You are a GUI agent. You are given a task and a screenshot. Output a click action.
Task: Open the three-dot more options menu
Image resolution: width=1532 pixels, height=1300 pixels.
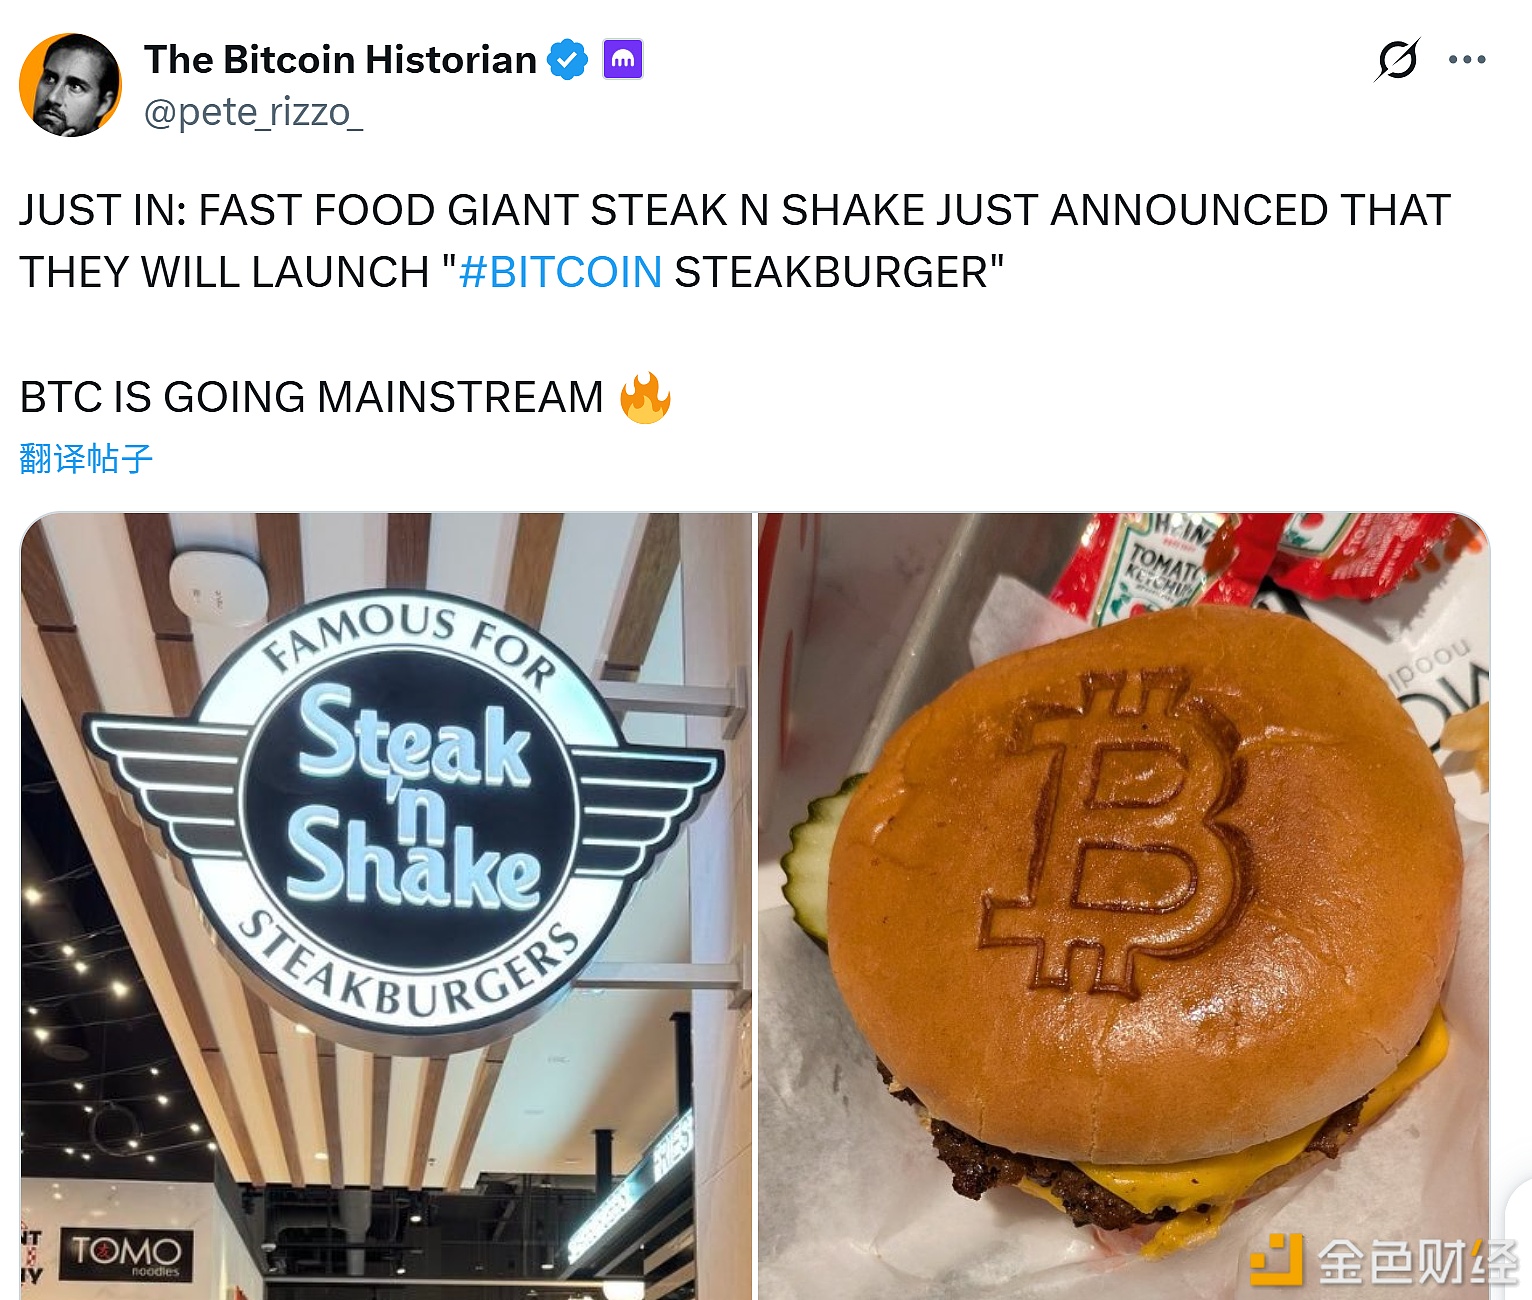click(x=1466, y=60)
